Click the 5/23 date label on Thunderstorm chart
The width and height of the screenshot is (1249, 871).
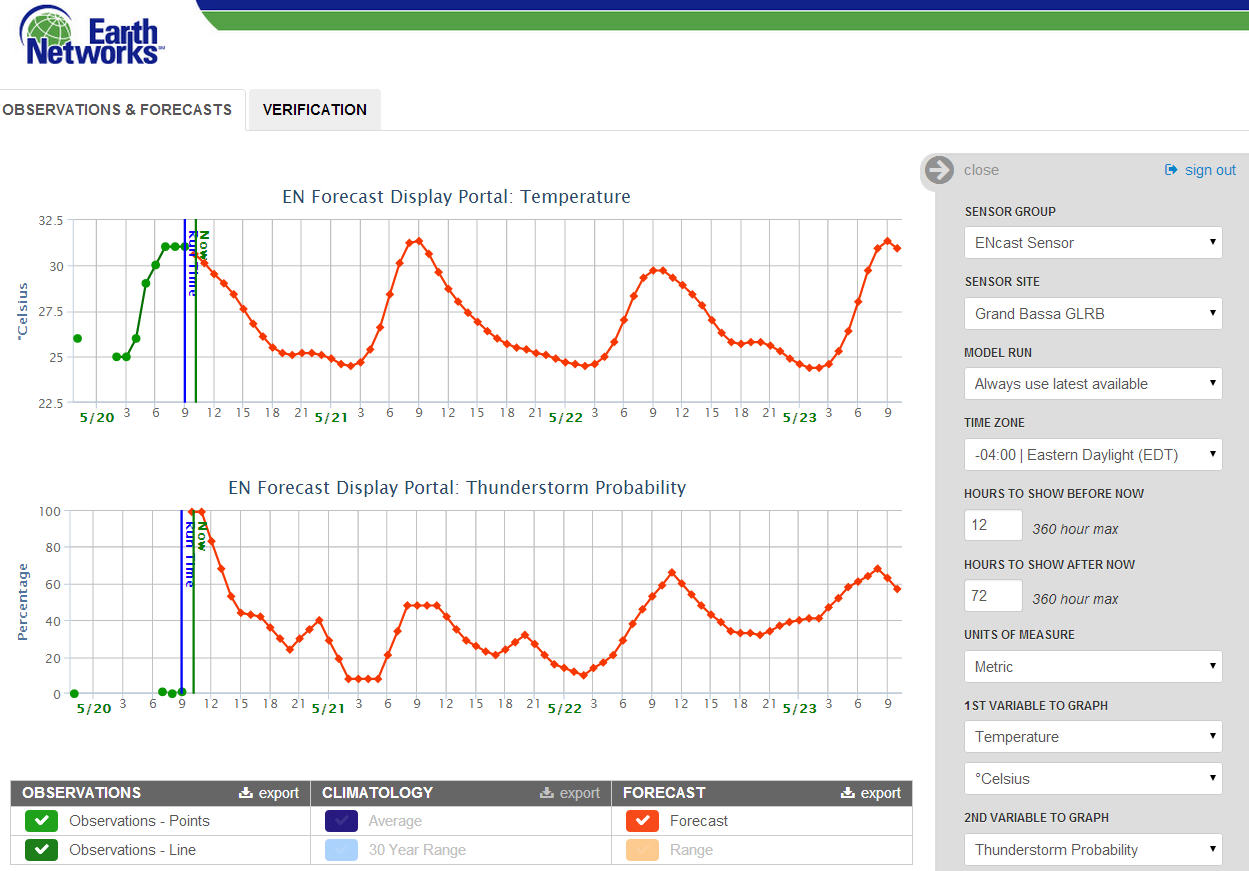[x=799, y=709]
